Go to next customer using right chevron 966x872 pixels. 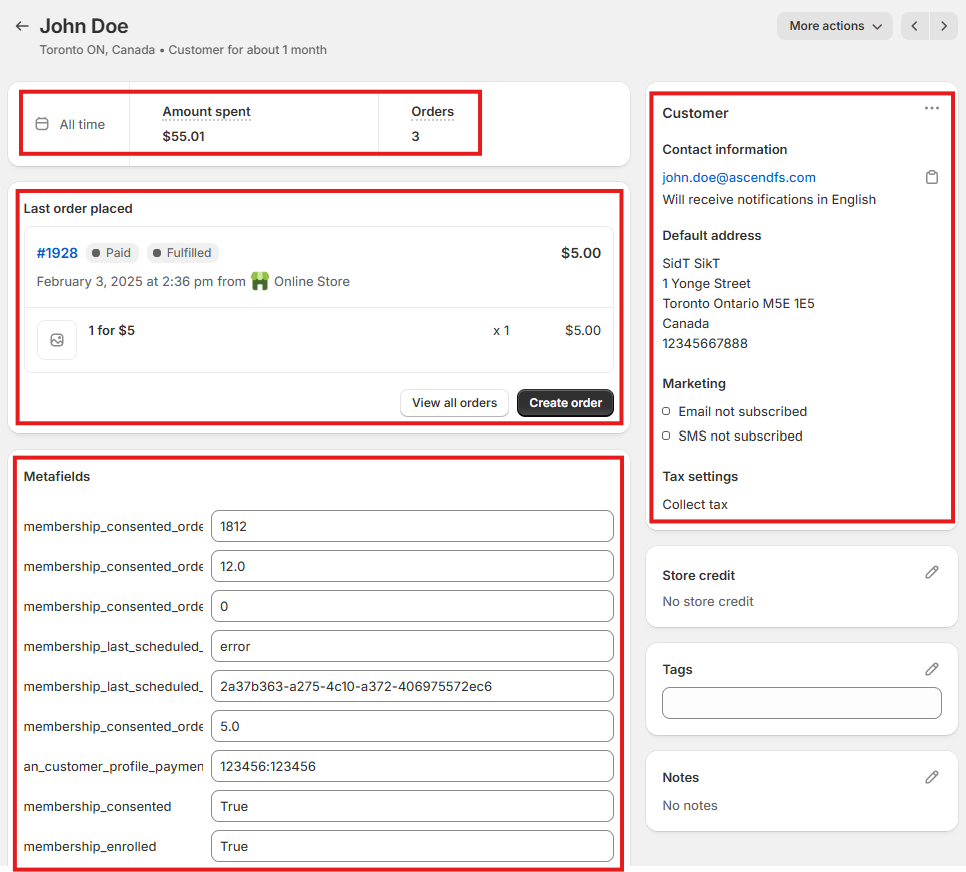pos(943,27)
